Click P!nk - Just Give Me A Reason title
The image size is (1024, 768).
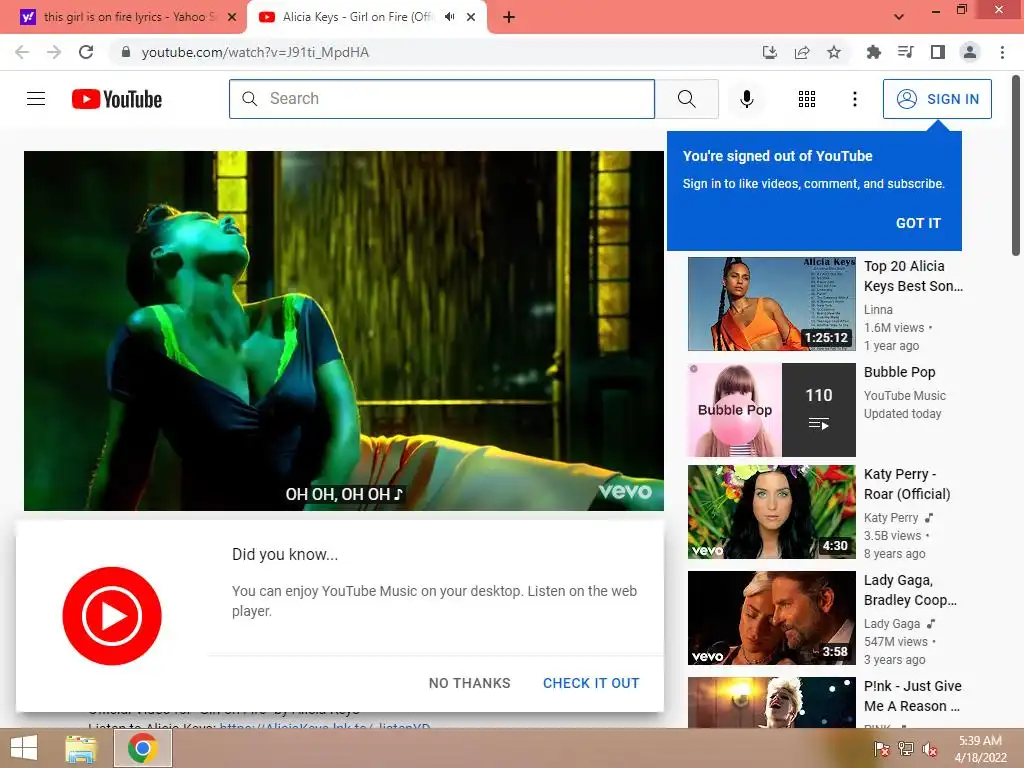point(912,696)
